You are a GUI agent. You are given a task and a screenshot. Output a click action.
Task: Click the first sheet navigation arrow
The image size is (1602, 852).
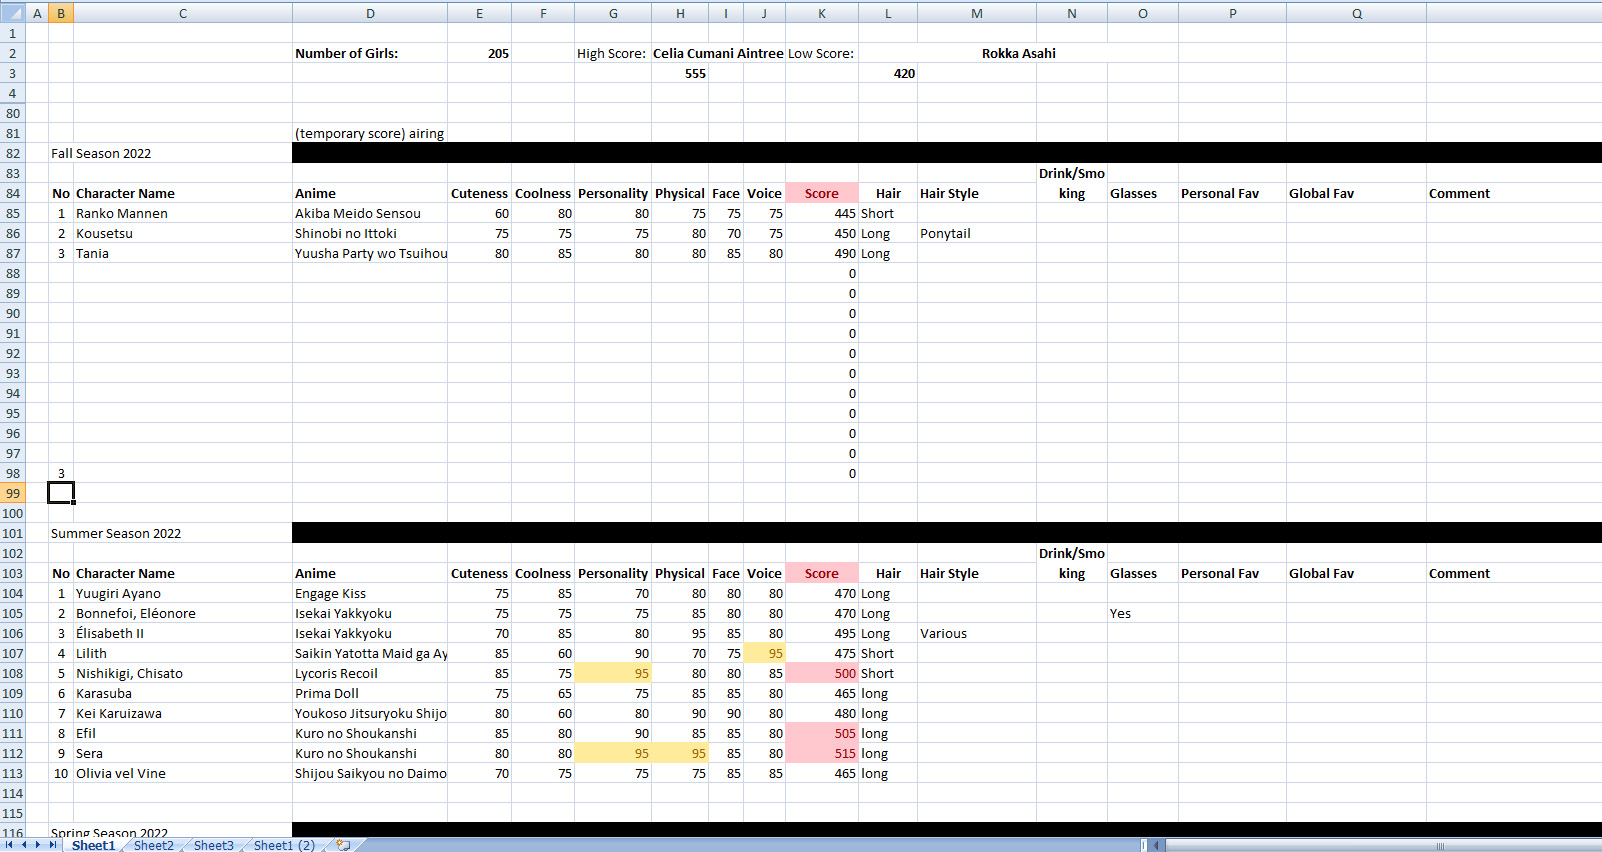point(10,845)
